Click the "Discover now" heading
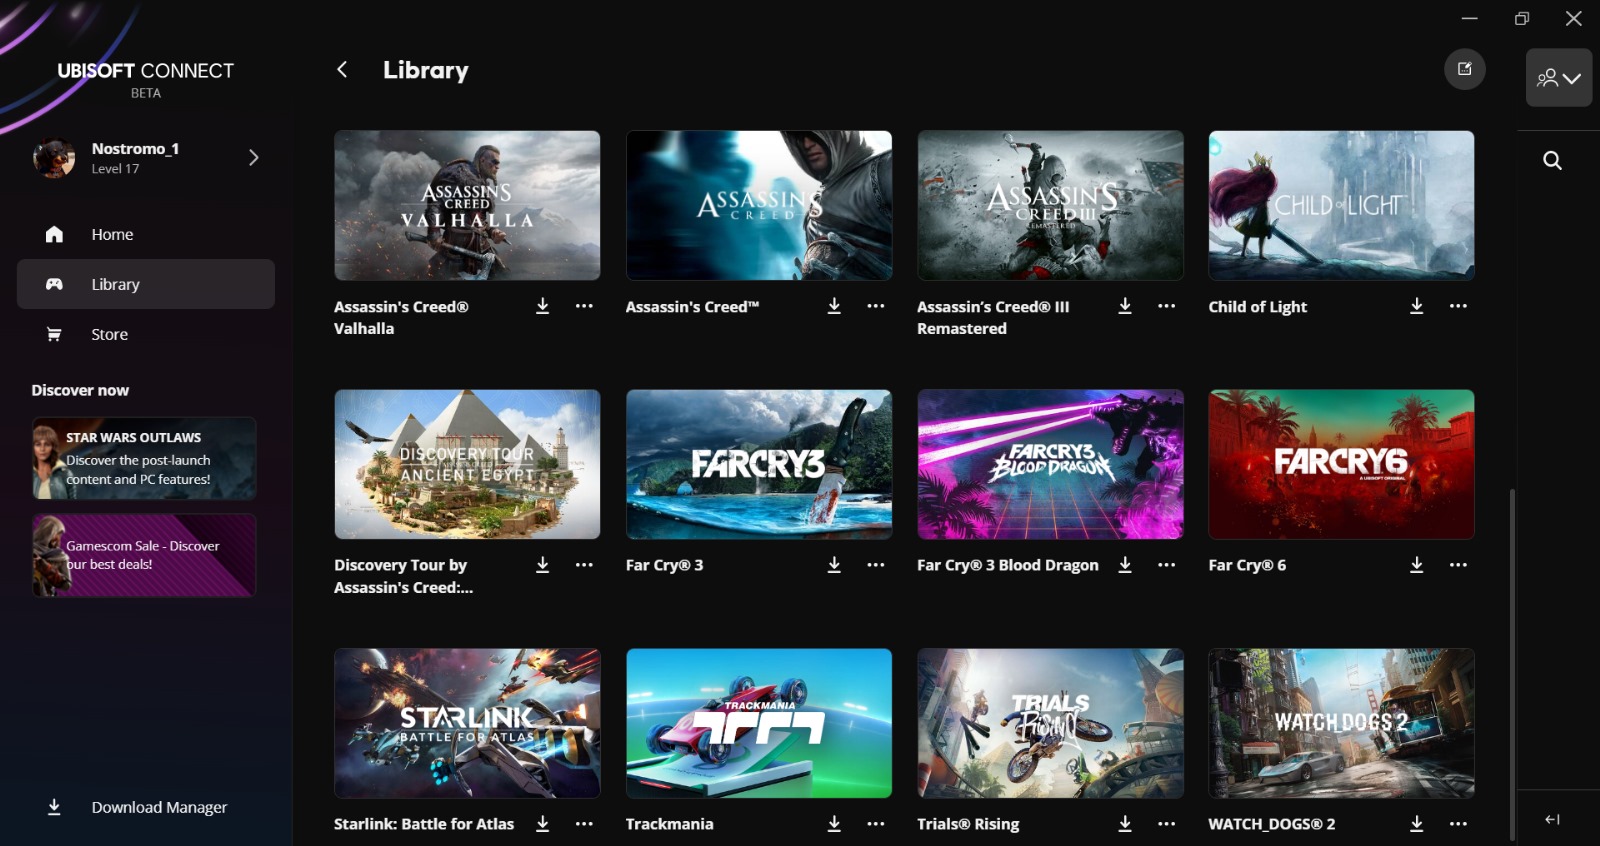Image resolution: width=1600 pixels, height=846 pixels. pos(80,390)
